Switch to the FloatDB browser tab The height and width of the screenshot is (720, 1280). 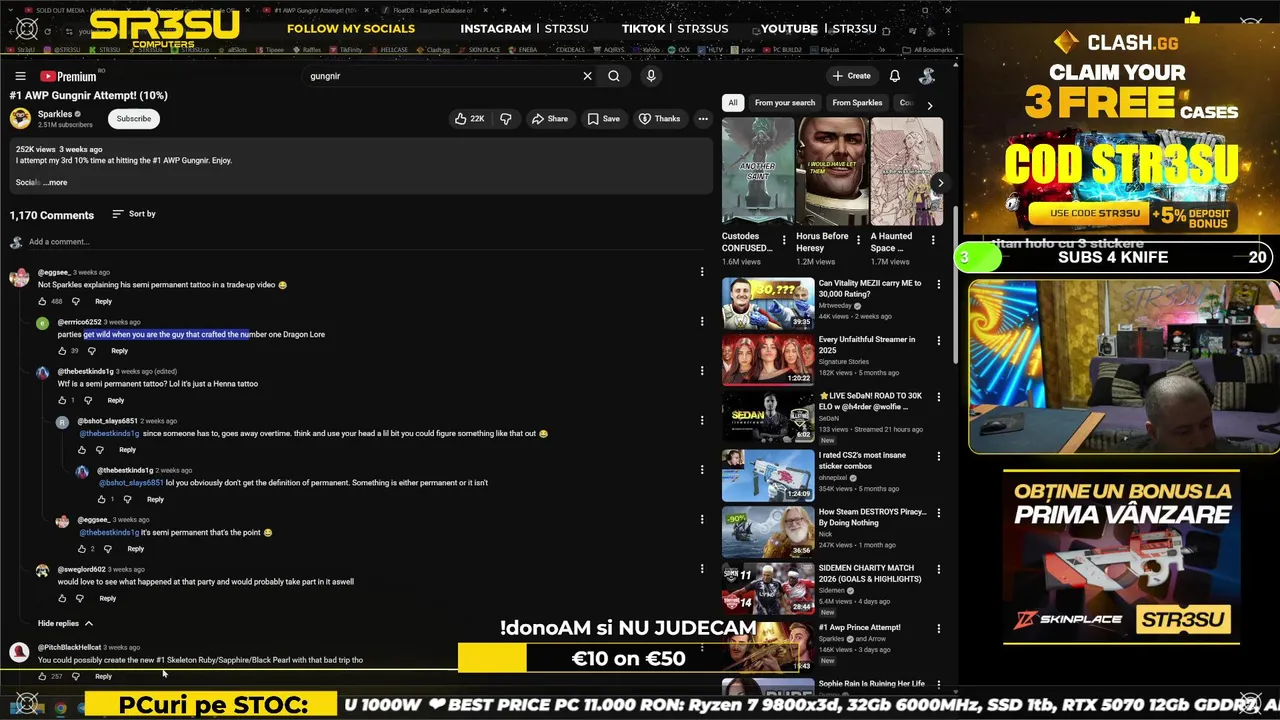(434, 10)
